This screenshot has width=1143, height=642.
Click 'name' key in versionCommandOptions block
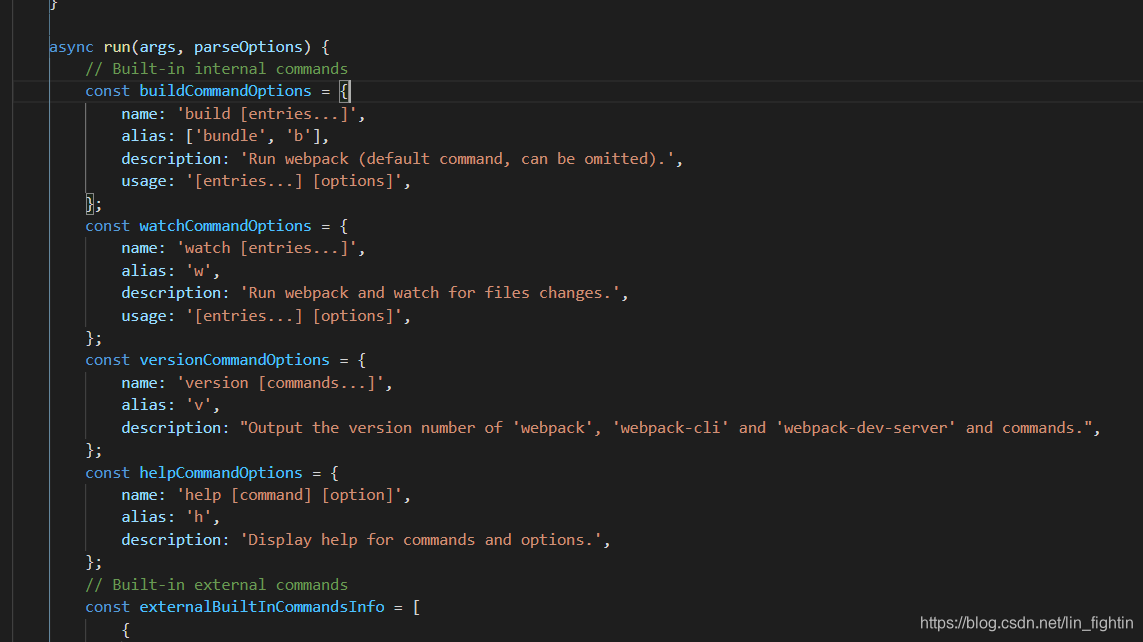pyautogui.click(x=139, y=383)
